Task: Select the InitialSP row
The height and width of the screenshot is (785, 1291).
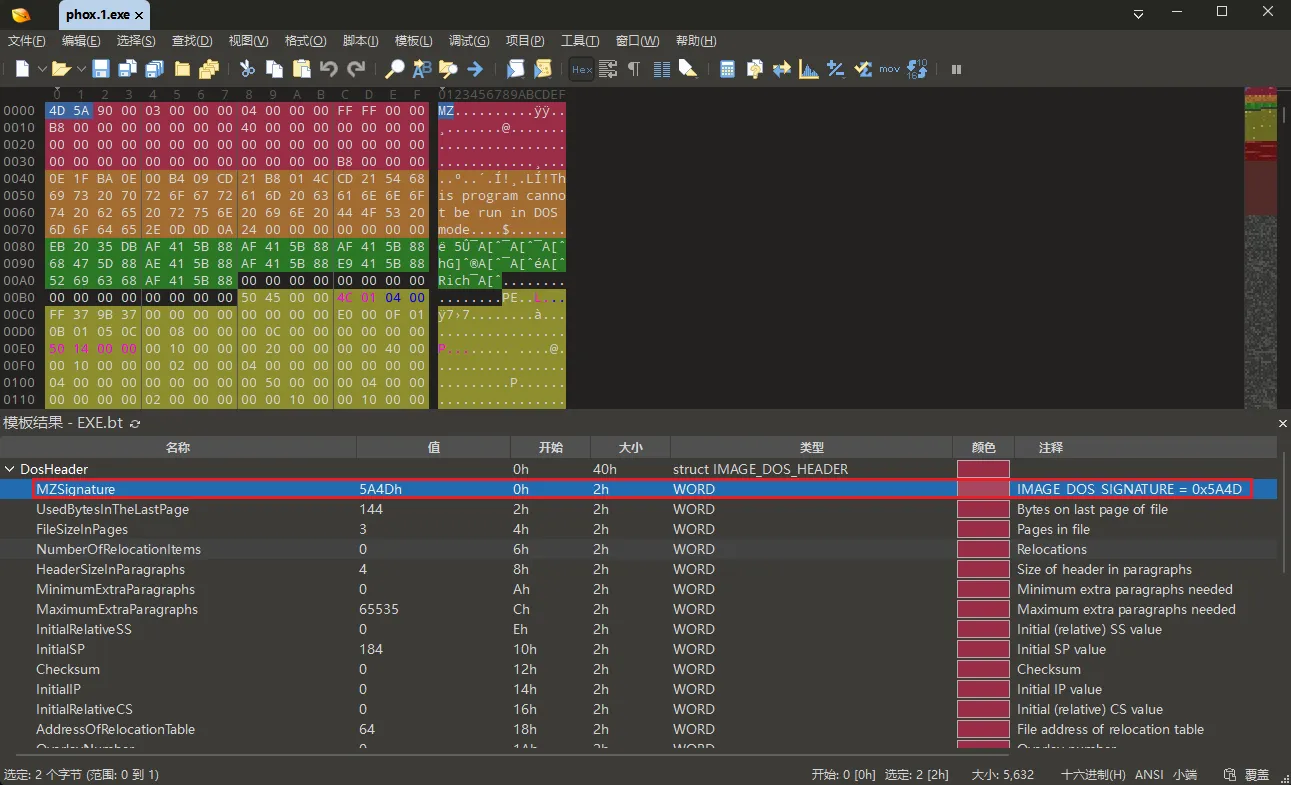Action: click(638, 649)
